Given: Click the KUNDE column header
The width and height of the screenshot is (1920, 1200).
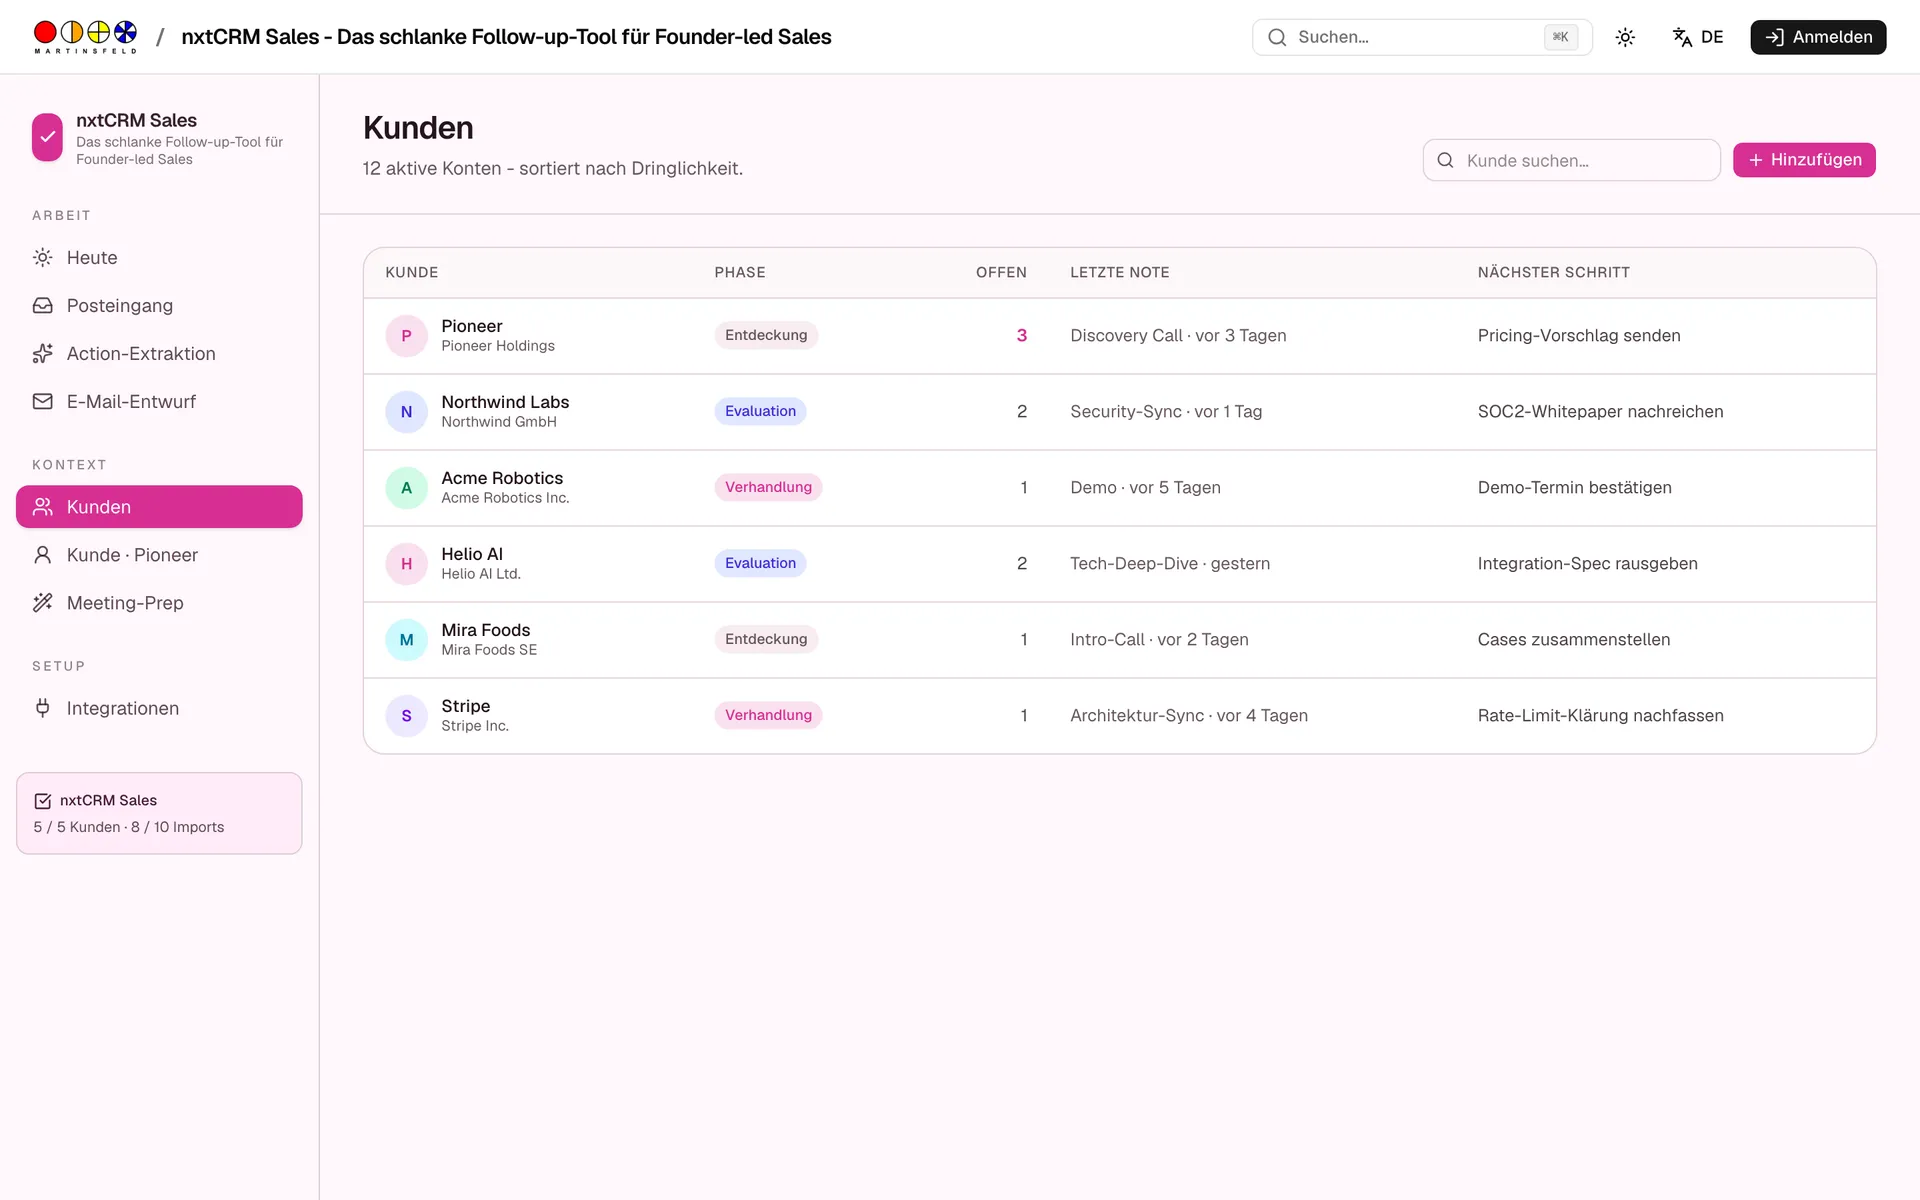Looking at the screenshot, I should (412, 273).
